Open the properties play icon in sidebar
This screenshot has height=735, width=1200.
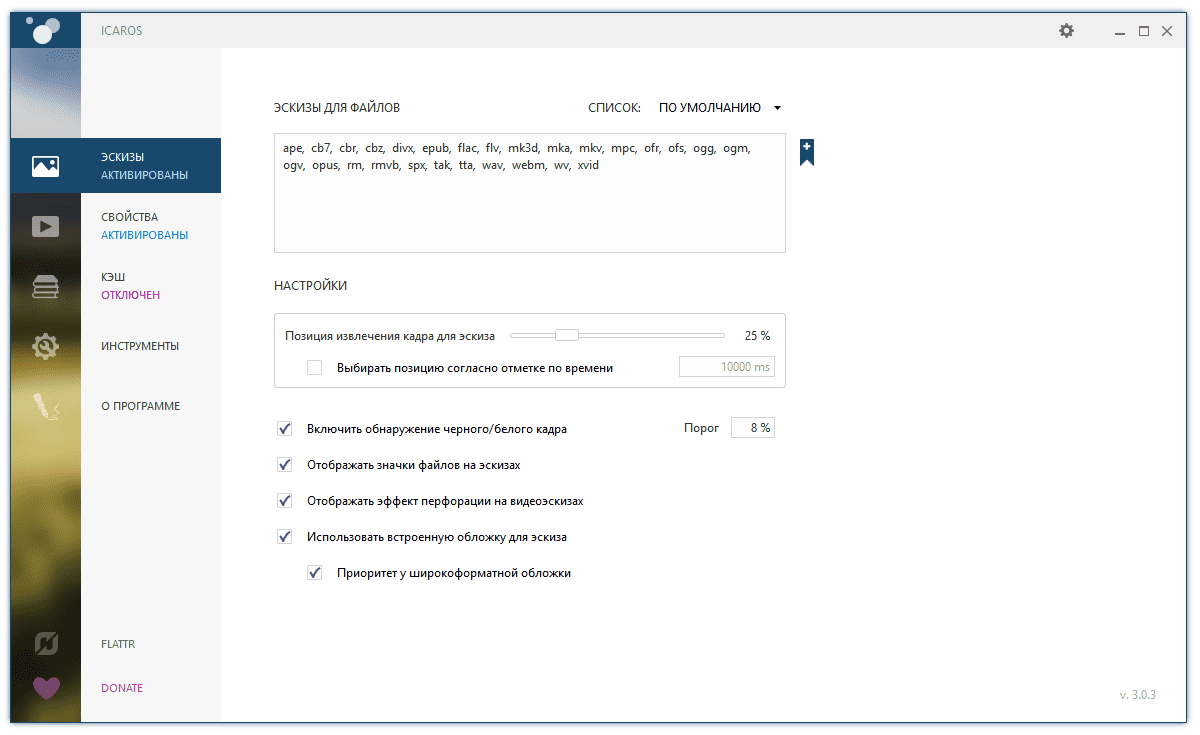[45, 226]
